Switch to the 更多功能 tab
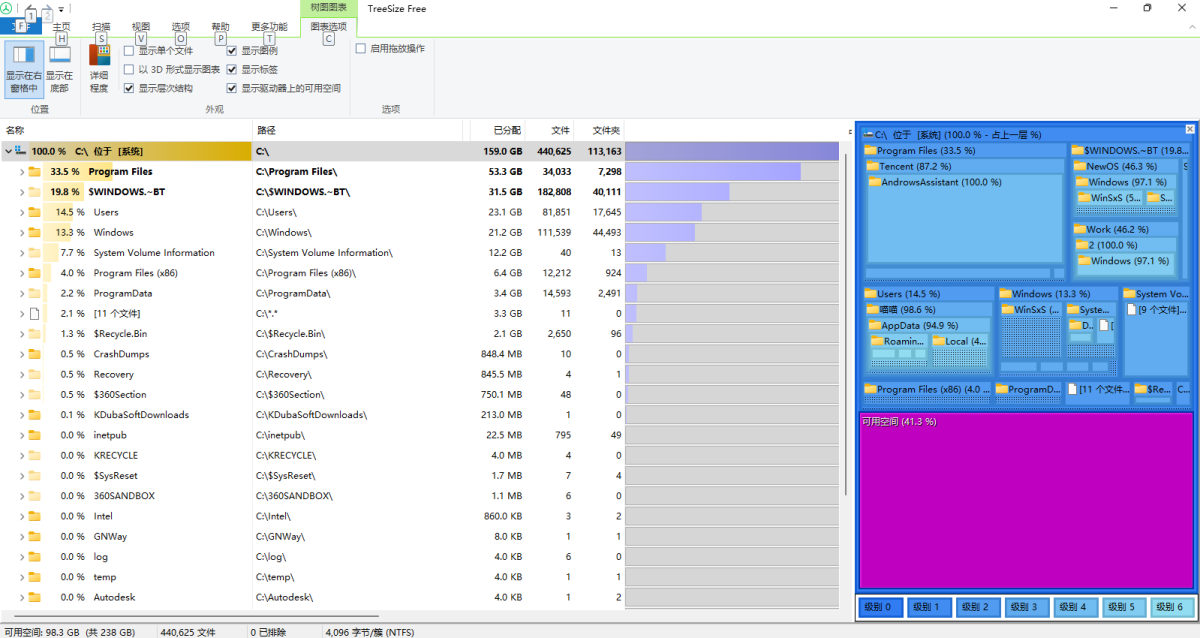The height and width of the screenshot is (638, 1200). [268, 27]
